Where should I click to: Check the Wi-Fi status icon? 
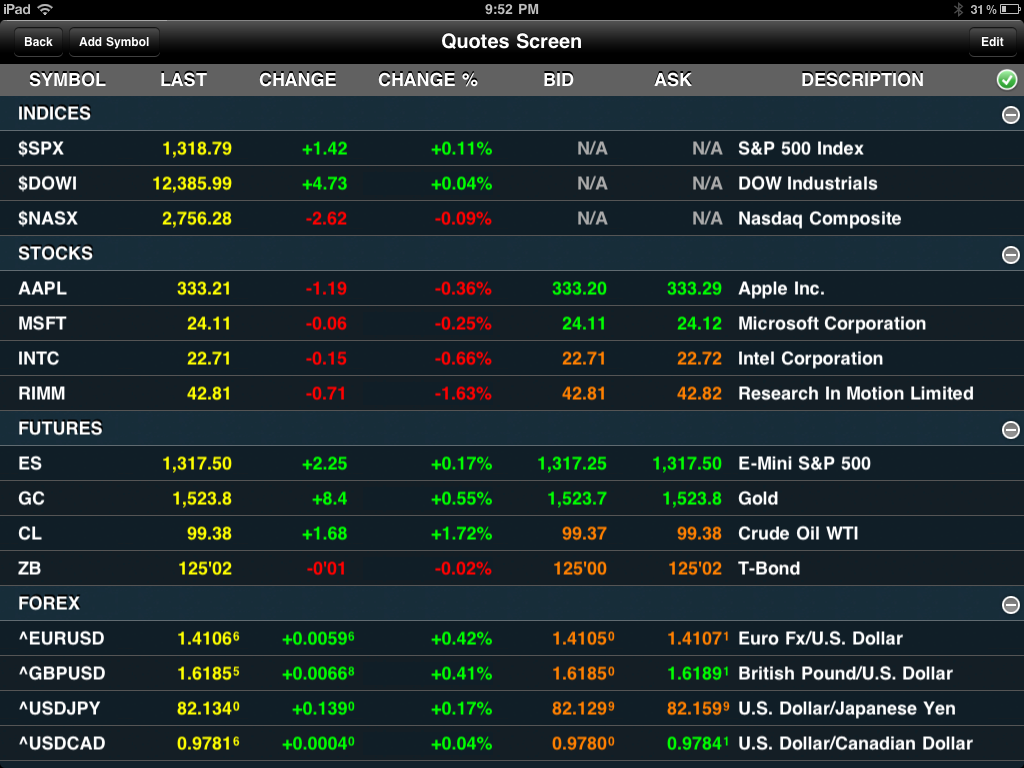click(x=44, y=9)
